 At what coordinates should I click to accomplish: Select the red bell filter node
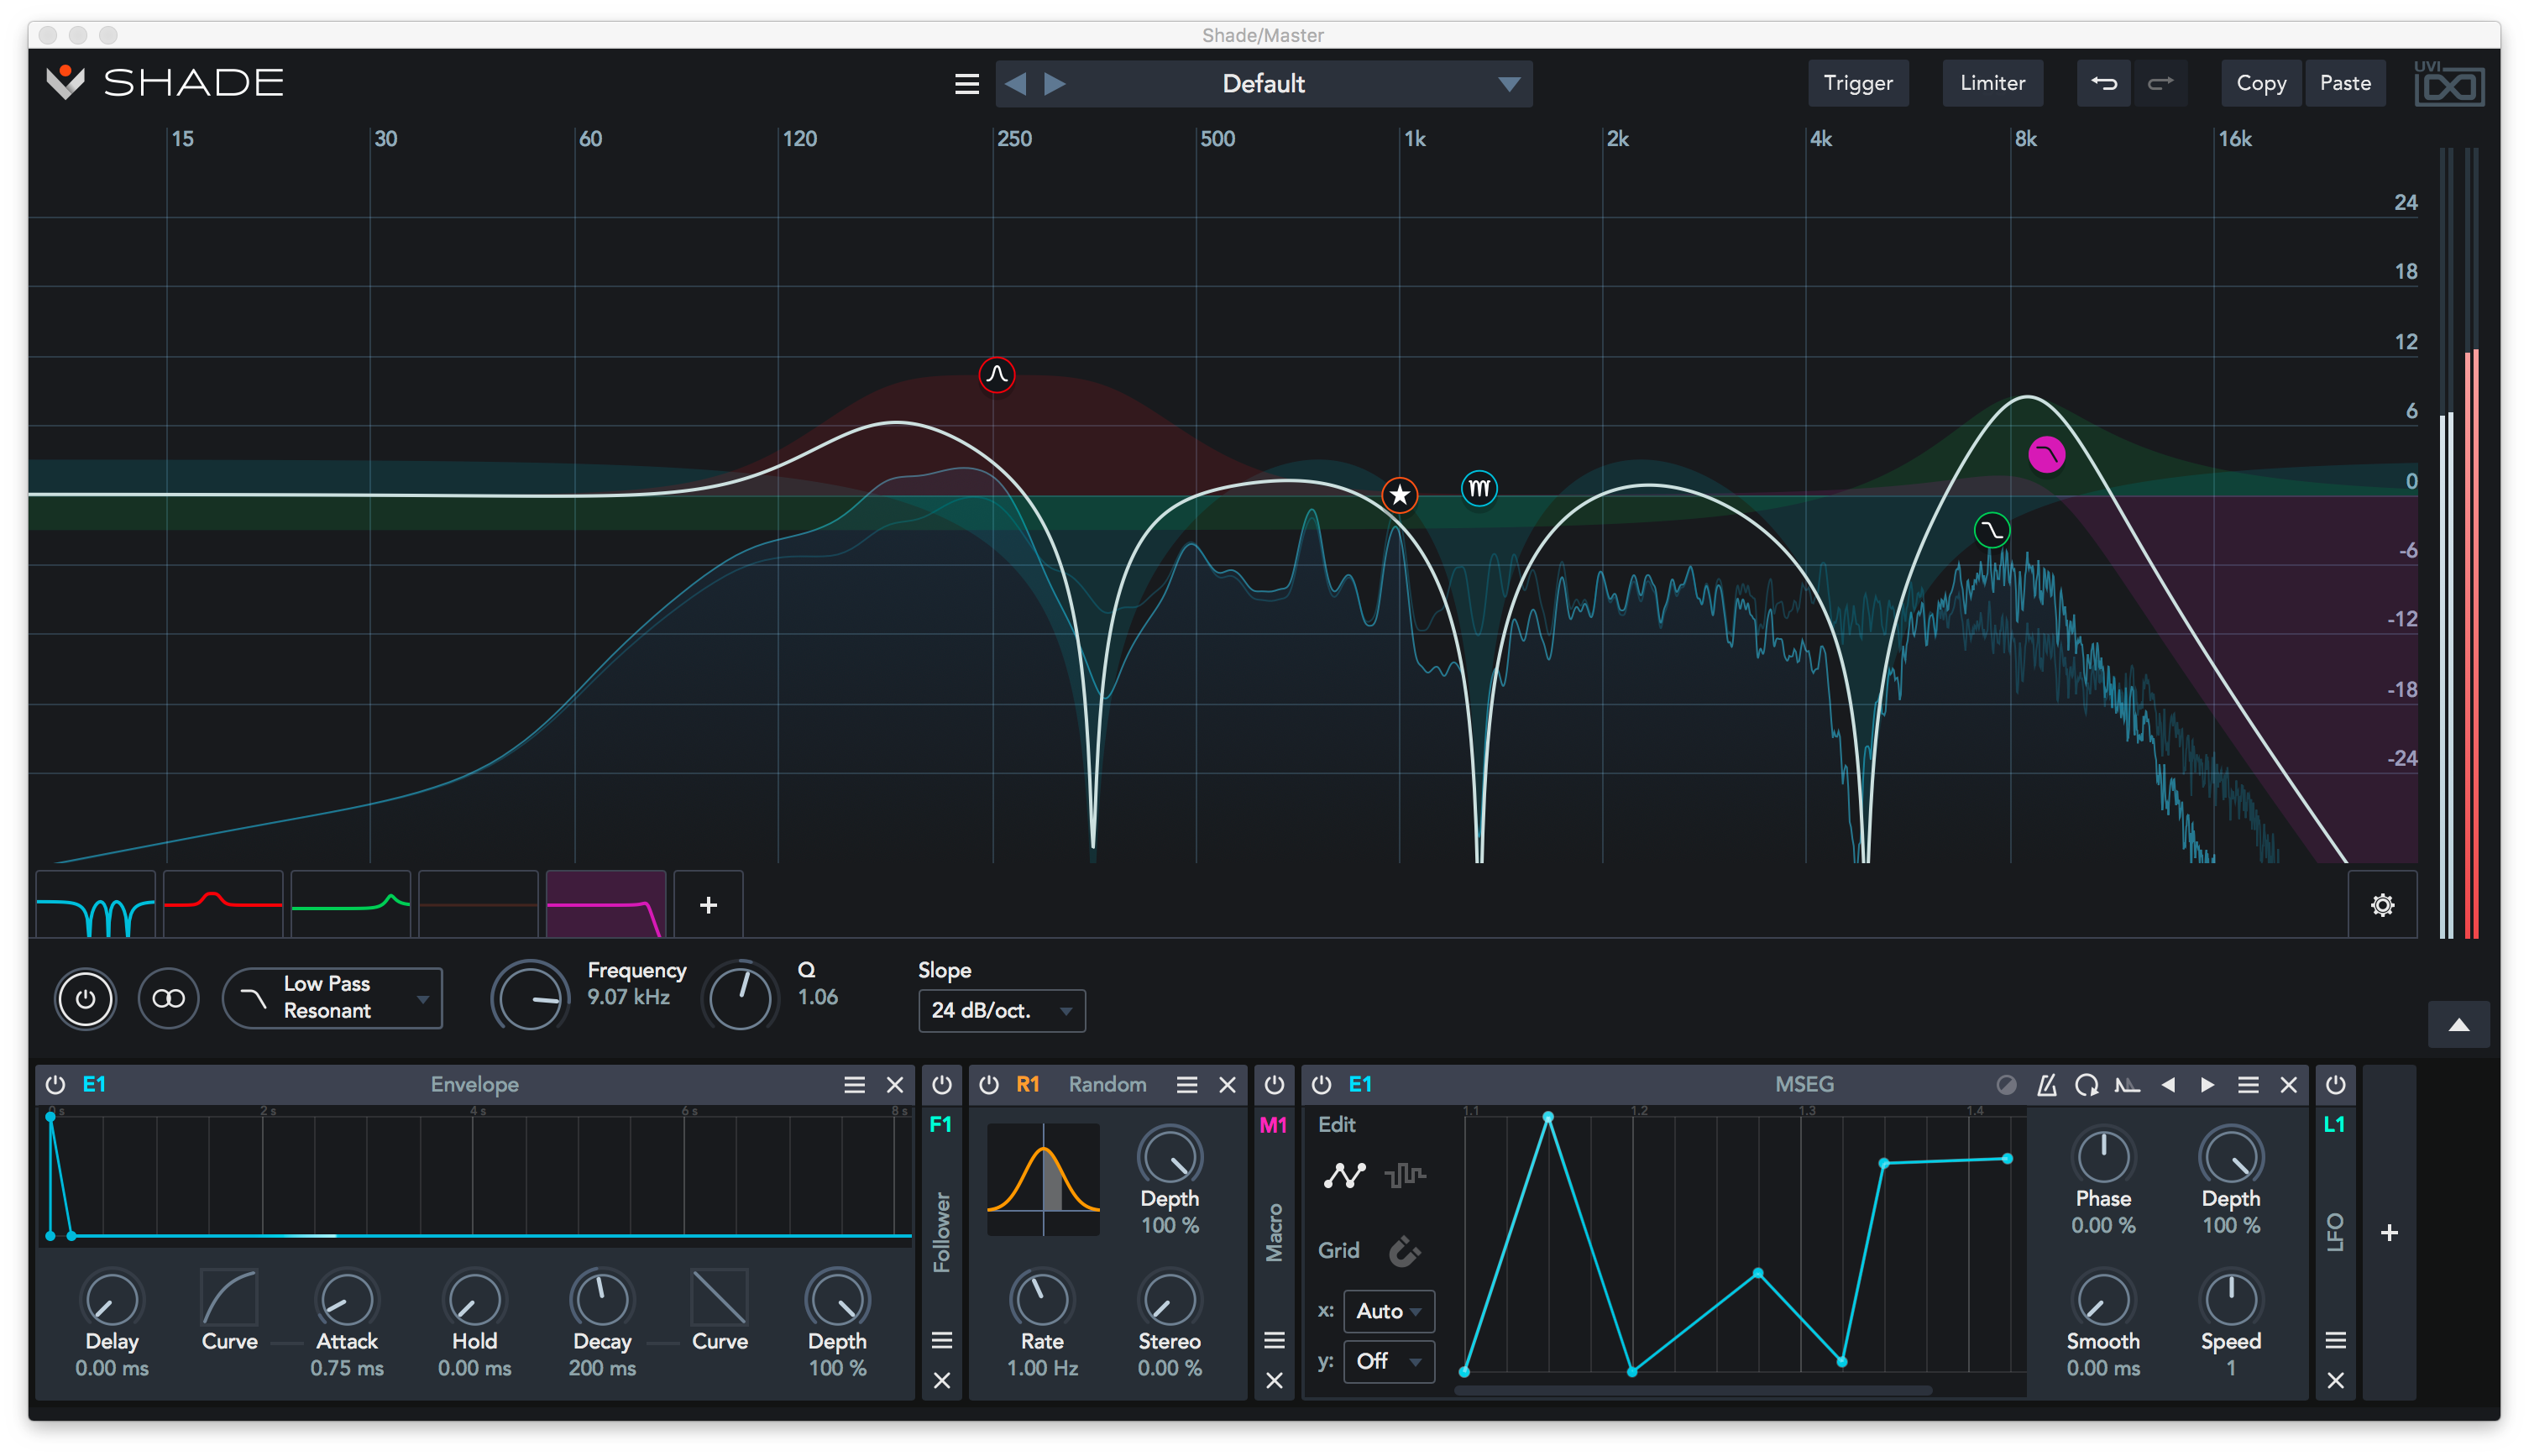[x=996, y=375]
